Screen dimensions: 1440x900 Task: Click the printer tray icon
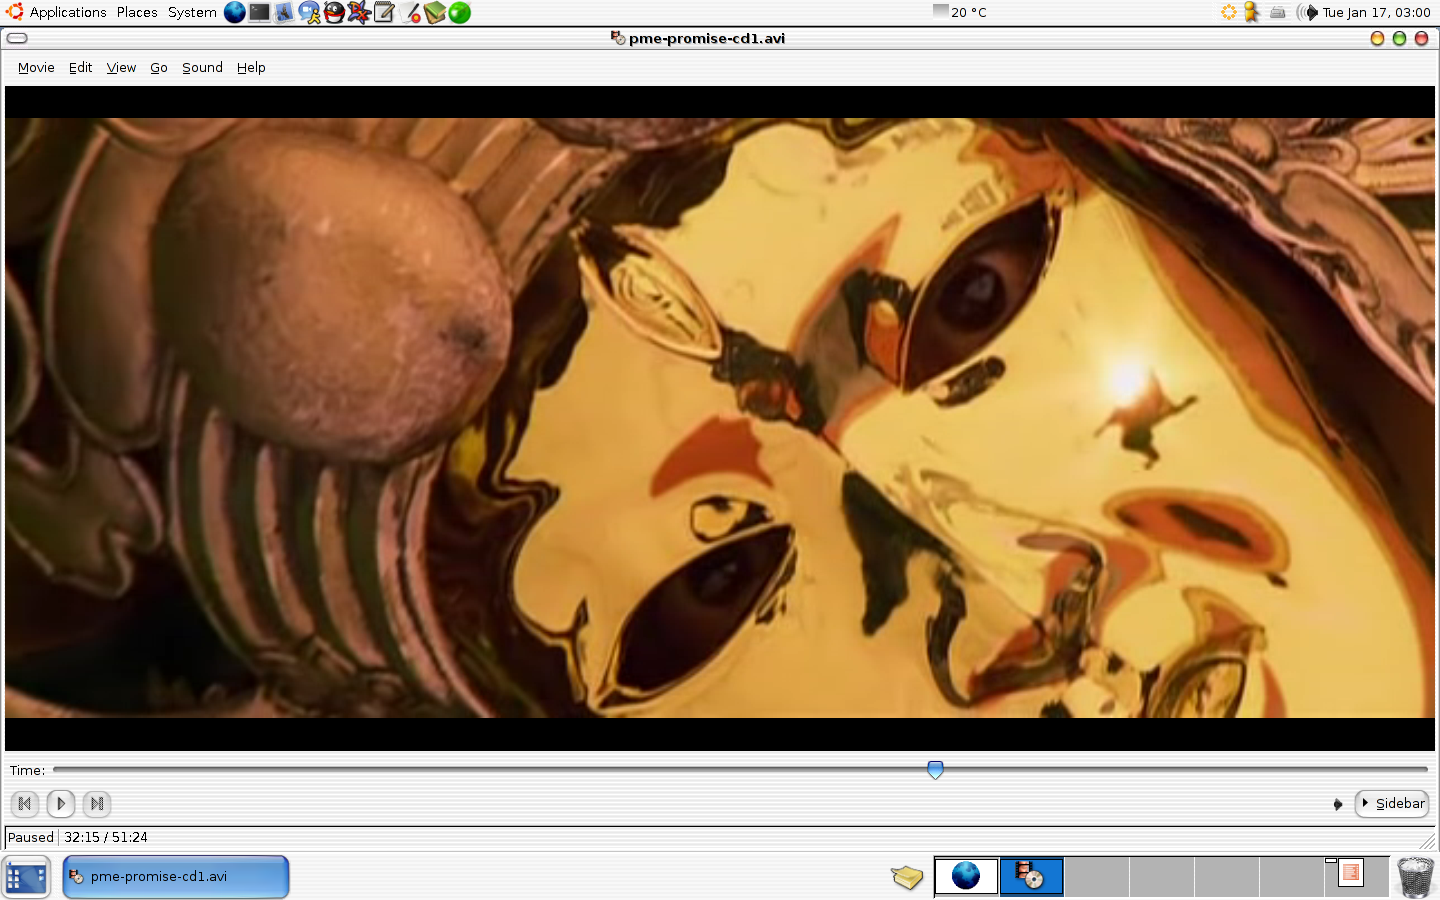[x=1277, y=12]
